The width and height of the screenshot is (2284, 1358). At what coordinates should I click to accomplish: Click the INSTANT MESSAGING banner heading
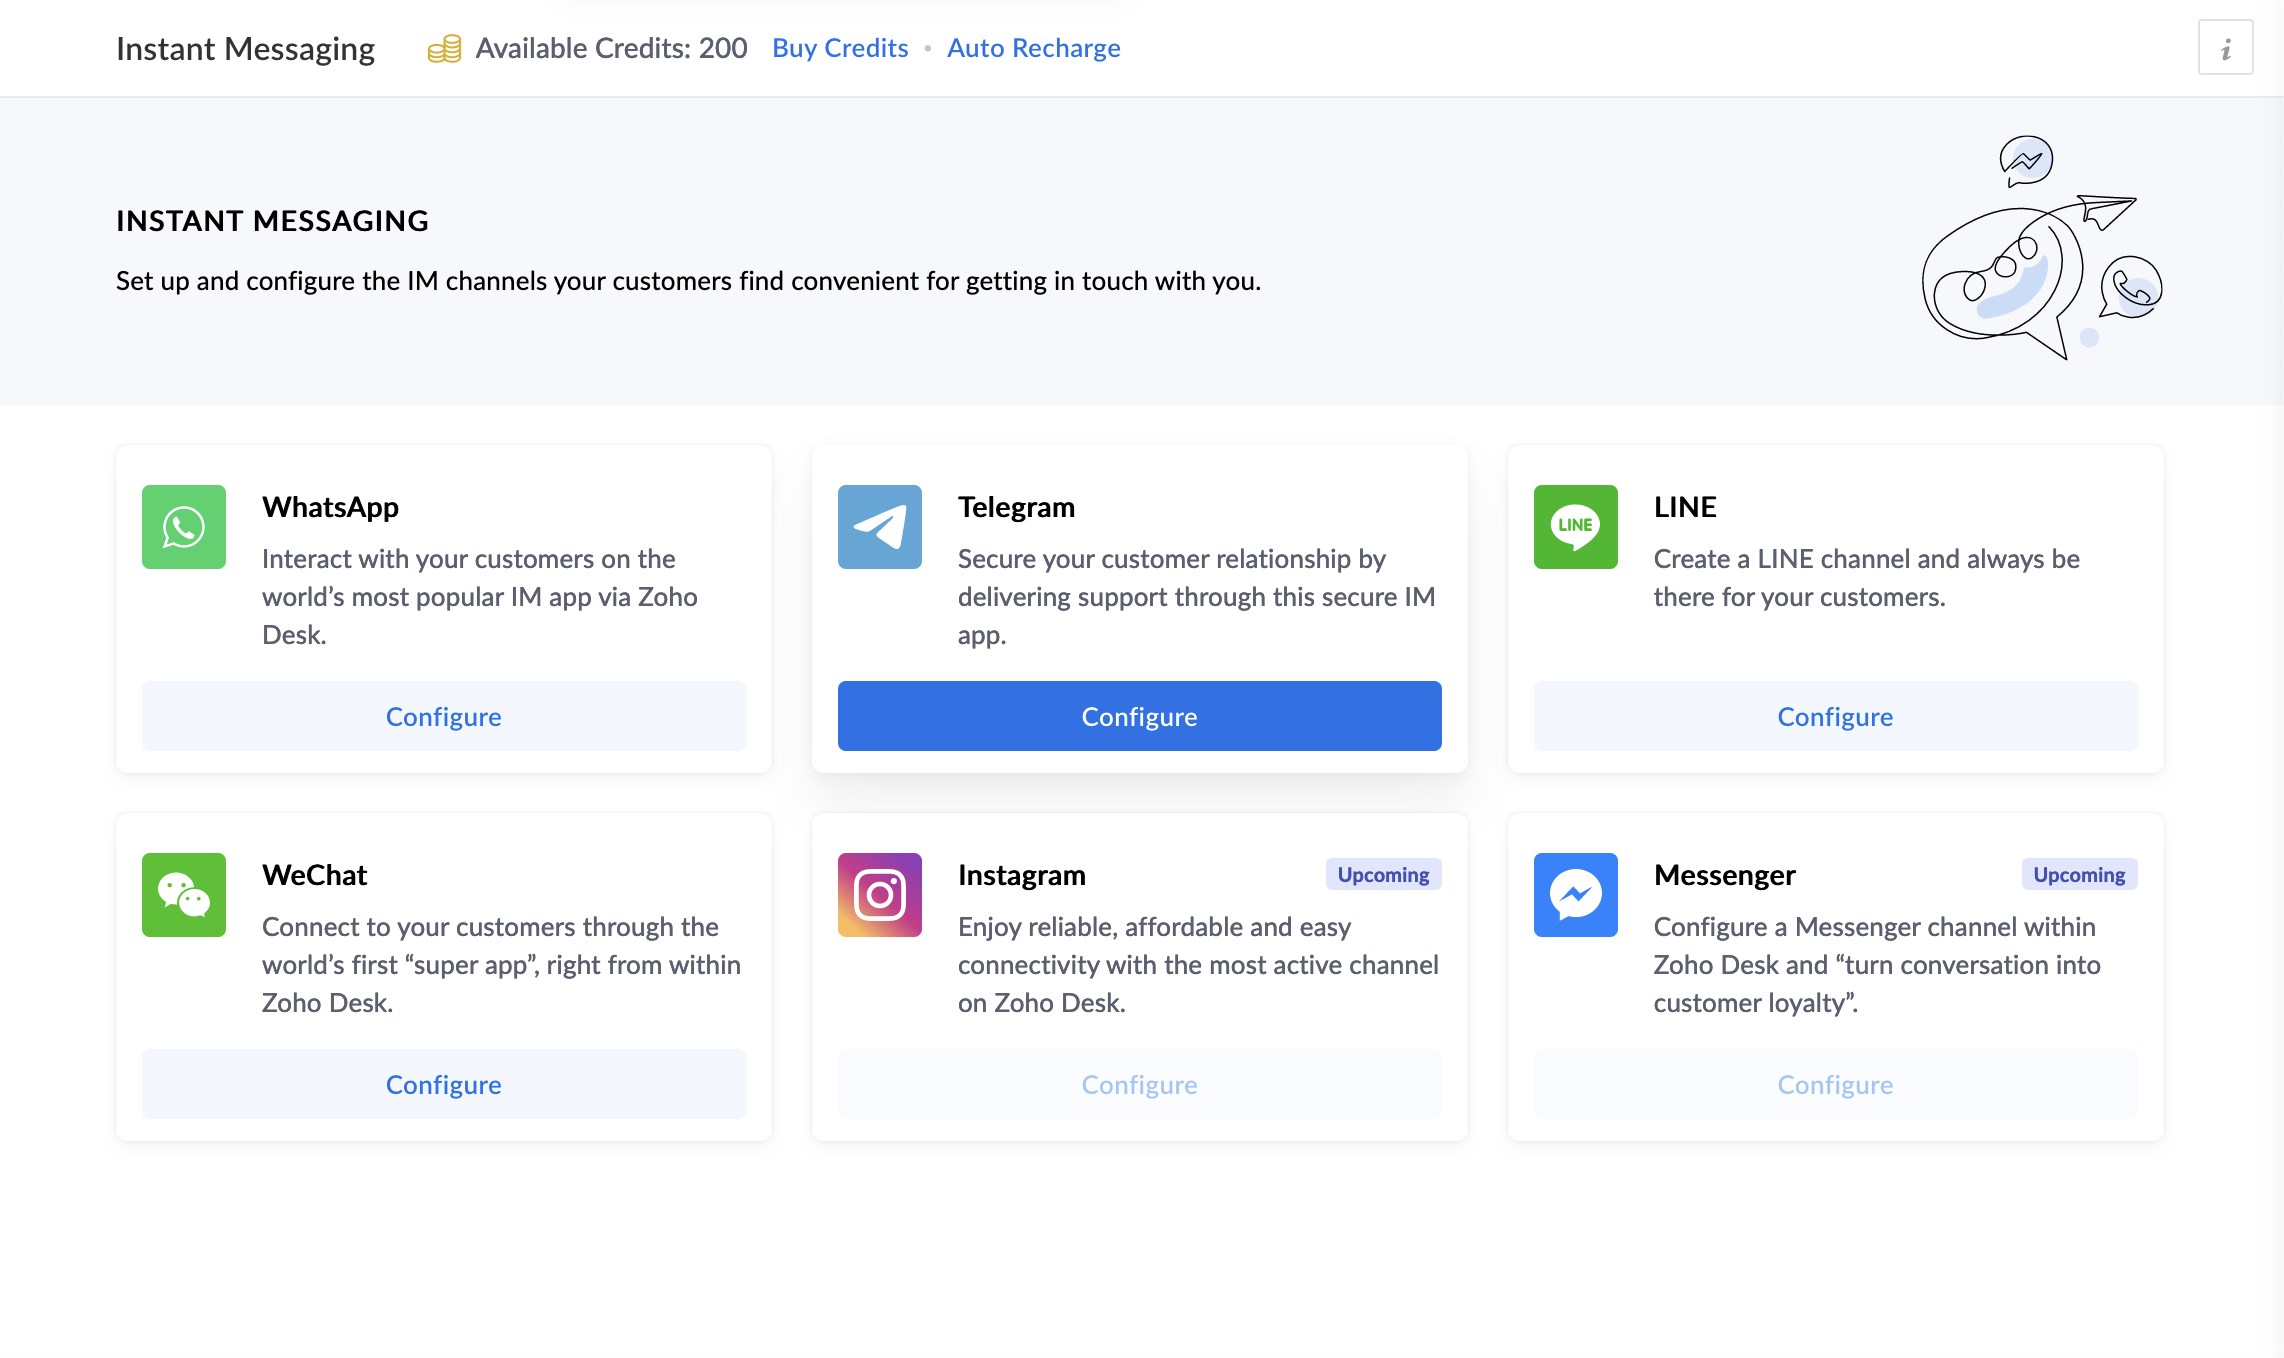(272, 221)
